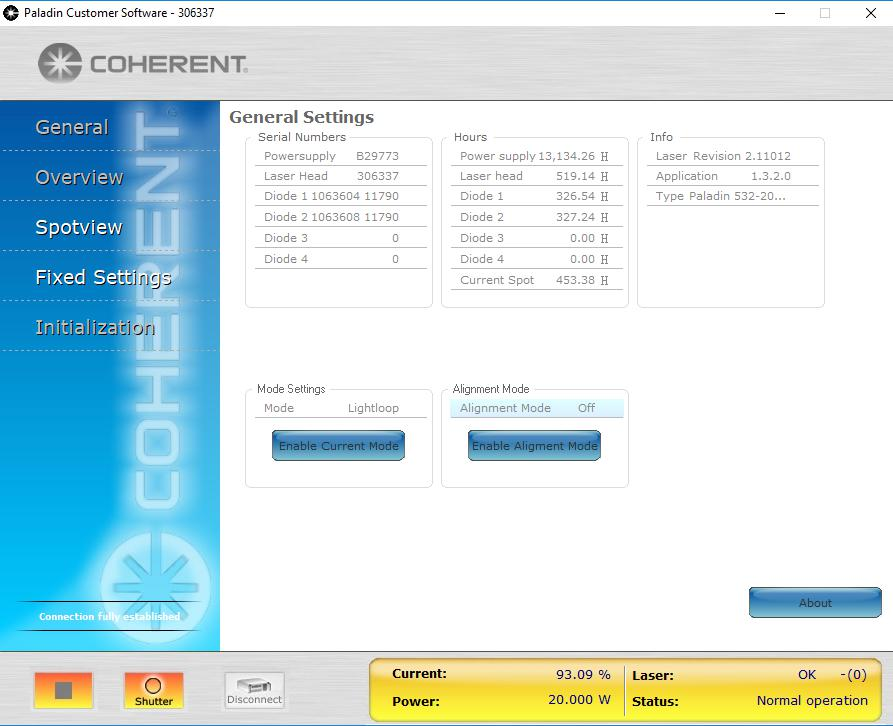Close the Paladin Customer Software window
The height and width of the screenshot is (726, 893).
pos(870,13)
